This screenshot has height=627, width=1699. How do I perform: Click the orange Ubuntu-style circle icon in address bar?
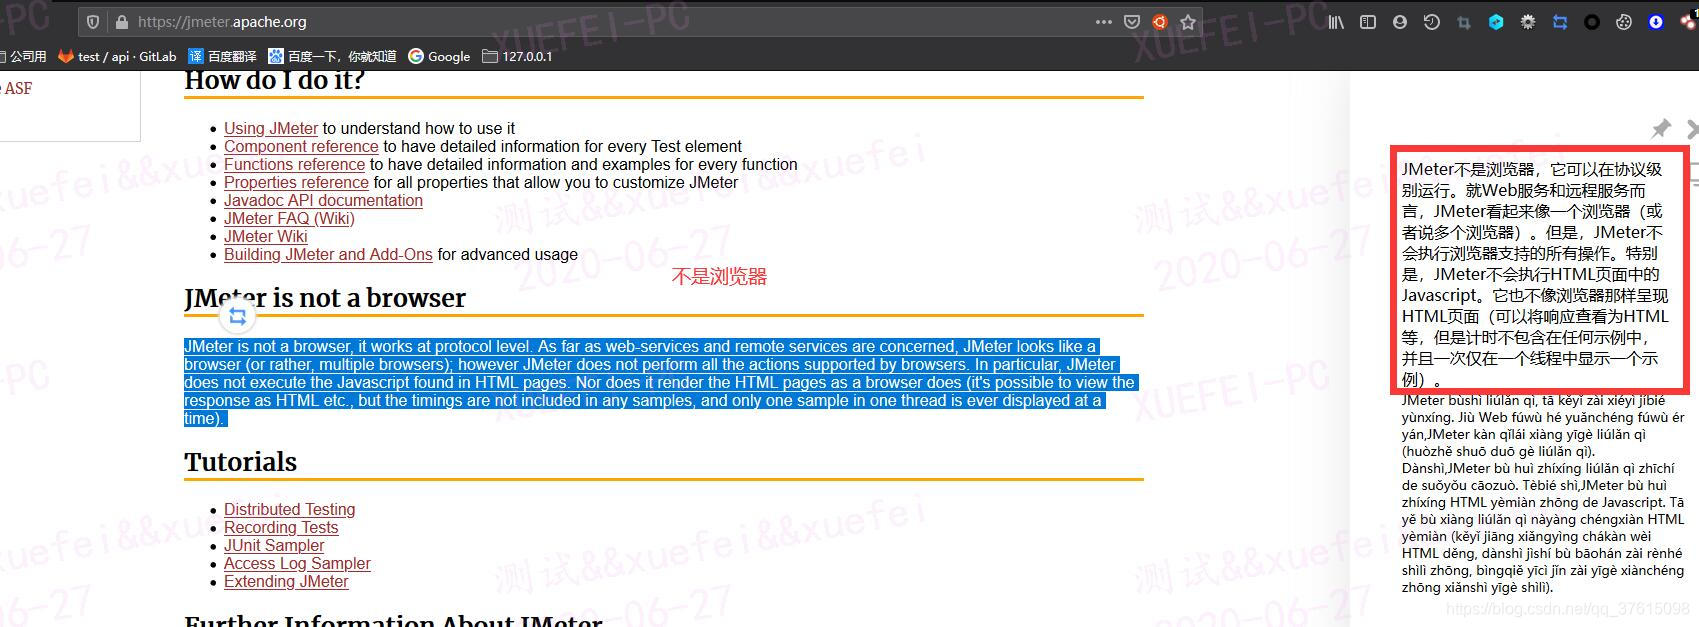click(x=1160, y=22)
